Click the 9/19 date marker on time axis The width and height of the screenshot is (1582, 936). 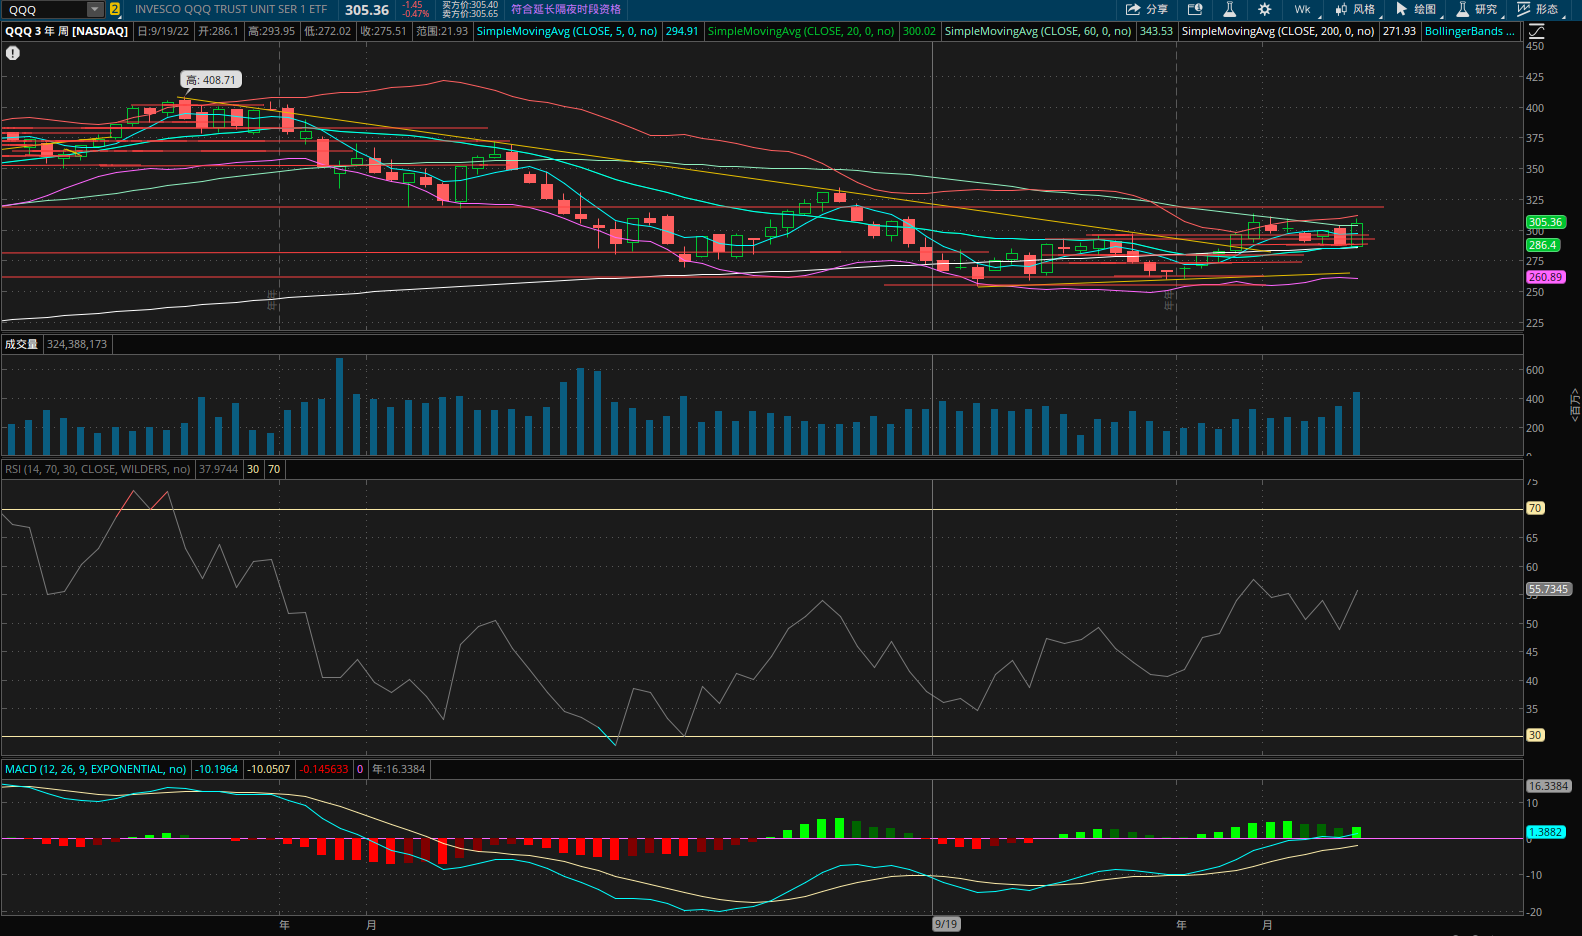946,924
